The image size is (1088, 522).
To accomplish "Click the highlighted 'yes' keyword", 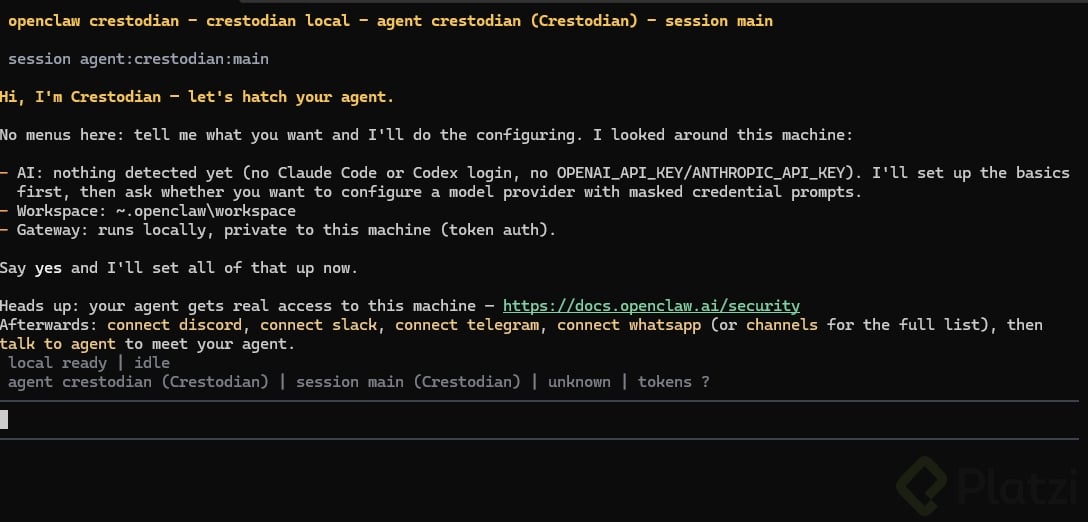I will pyautogui.click(x=49, y=268).
